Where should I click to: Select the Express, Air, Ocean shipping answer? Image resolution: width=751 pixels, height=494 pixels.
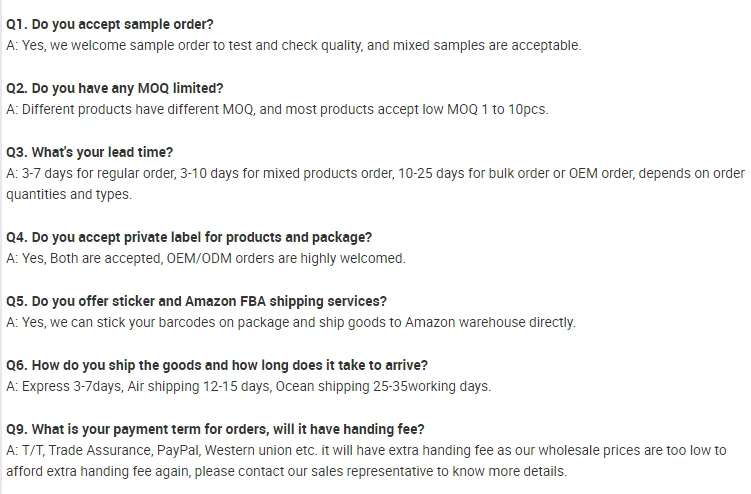click(249, 387)
